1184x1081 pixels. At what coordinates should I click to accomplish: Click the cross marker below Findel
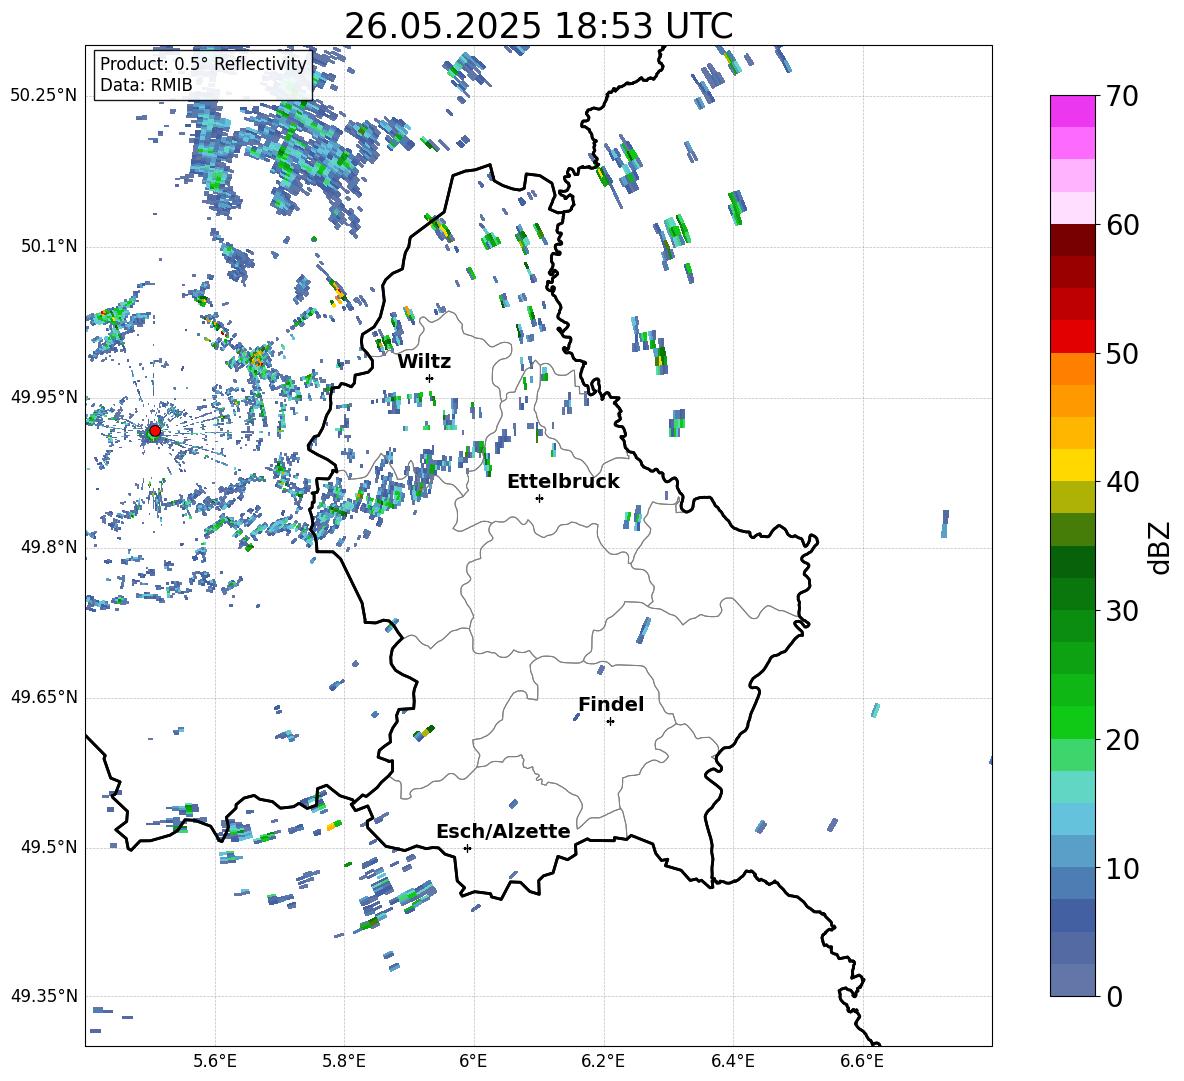click(x=610, y=722)
